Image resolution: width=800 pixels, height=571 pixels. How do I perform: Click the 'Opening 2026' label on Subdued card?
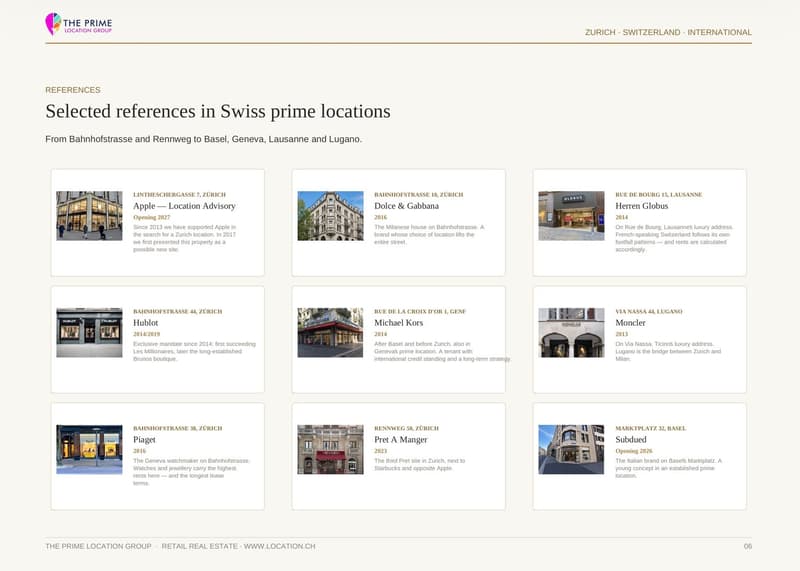click(x=634, y=451)
